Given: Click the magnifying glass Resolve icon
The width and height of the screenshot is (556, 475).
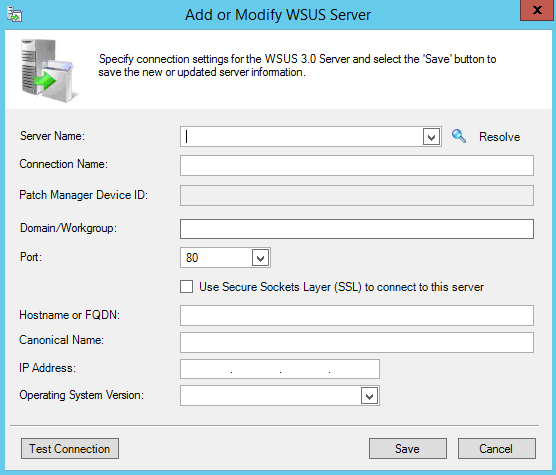Looking at the screenshot, I should [459, 136].
